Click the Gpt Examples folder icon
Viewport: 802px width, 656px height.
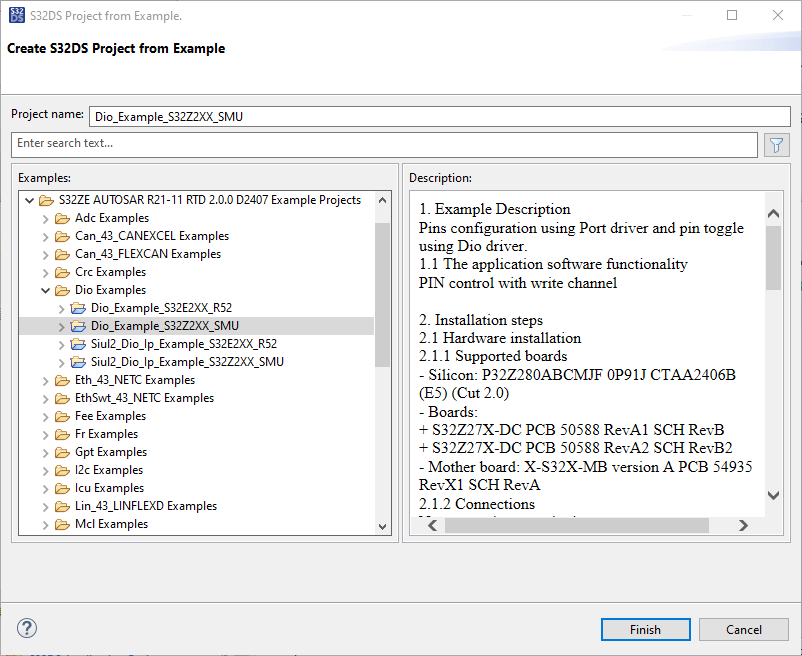[x=62, y=452]
